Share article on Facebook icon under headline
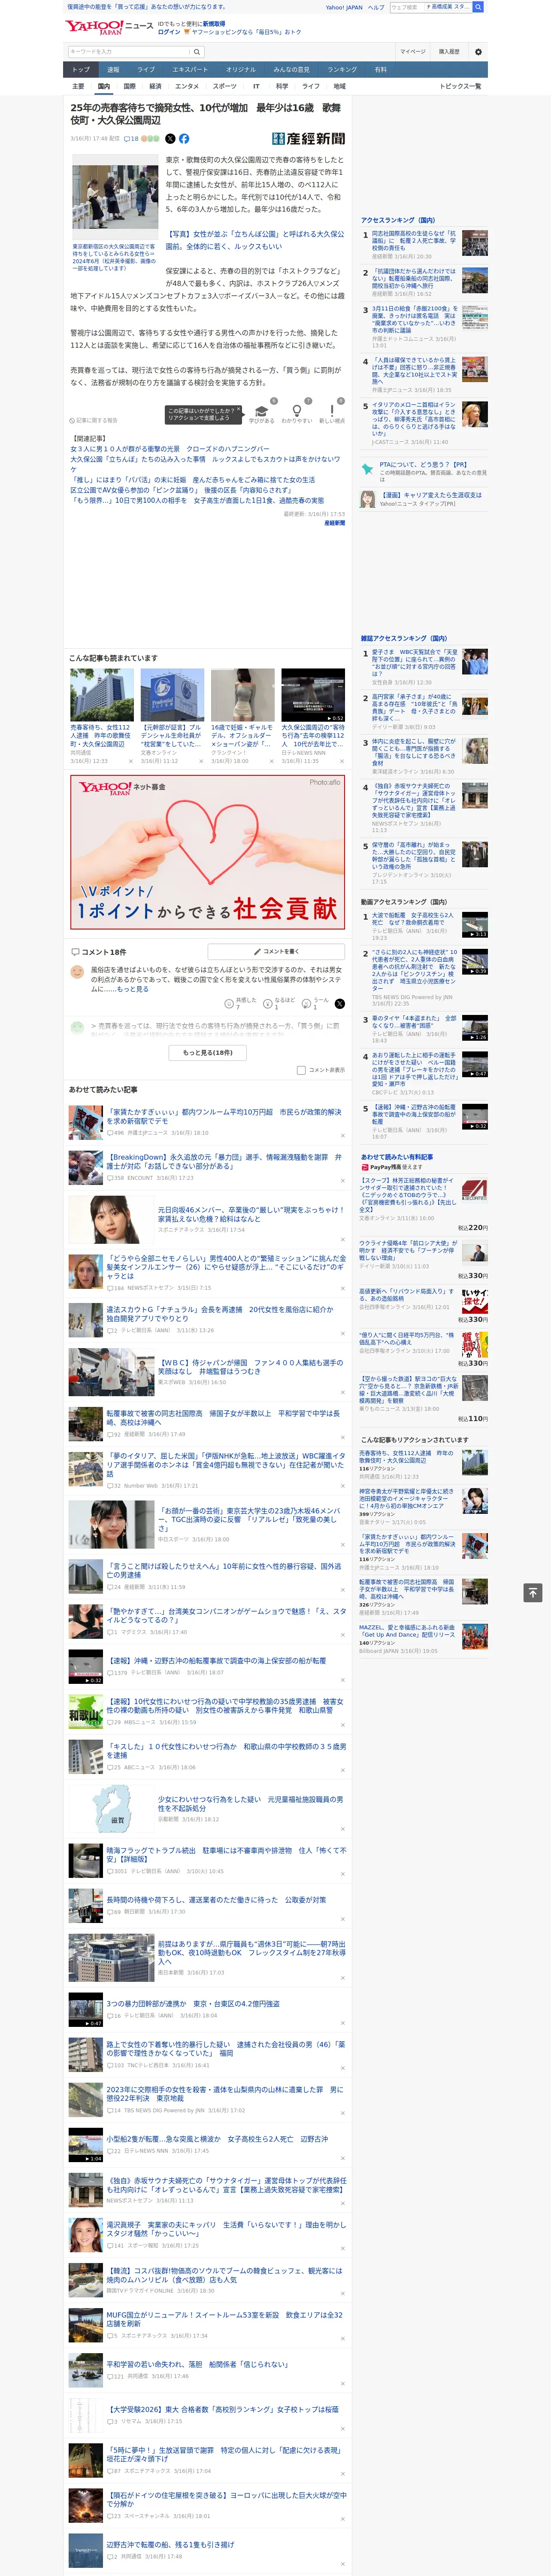551x2576 pixels. [184, 139]
